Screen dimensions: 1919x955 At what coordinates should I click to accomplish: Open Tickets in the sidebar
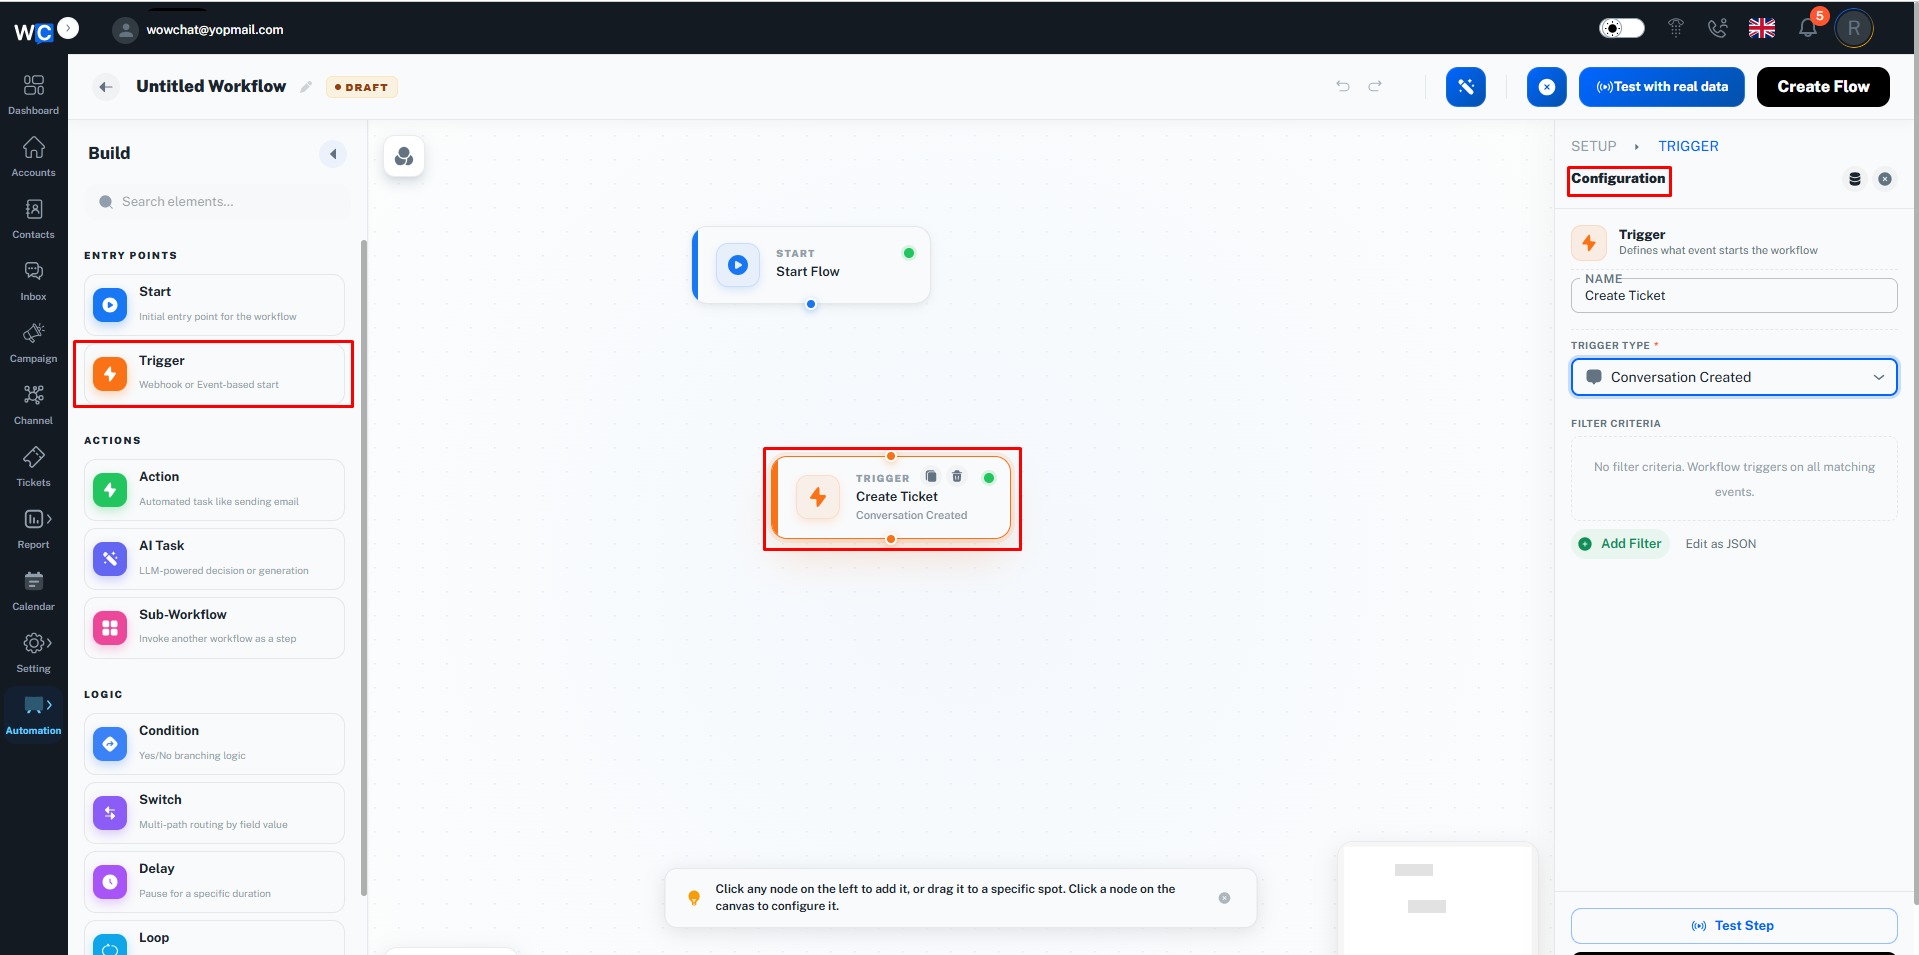[33, 466]
